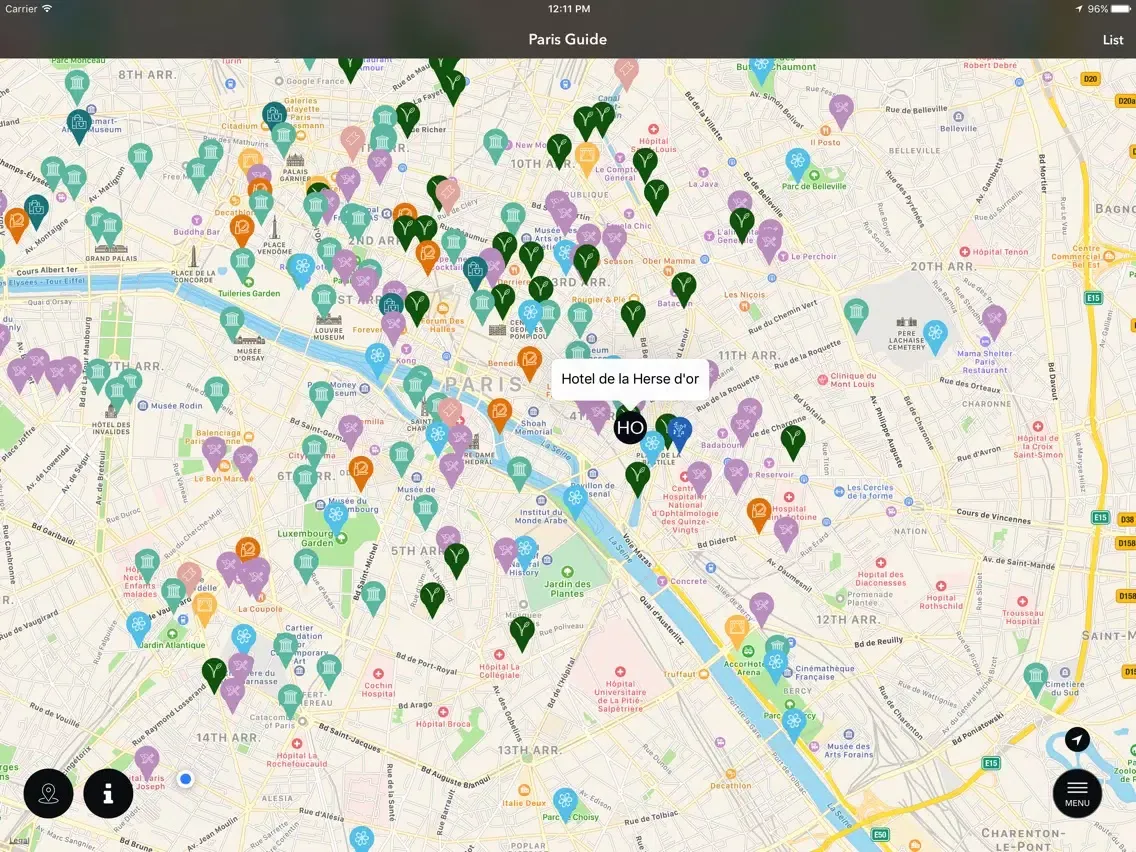Select blue flower pin at Luxembourg Garden
1136x852 pixels.
[x=335, y=517]
